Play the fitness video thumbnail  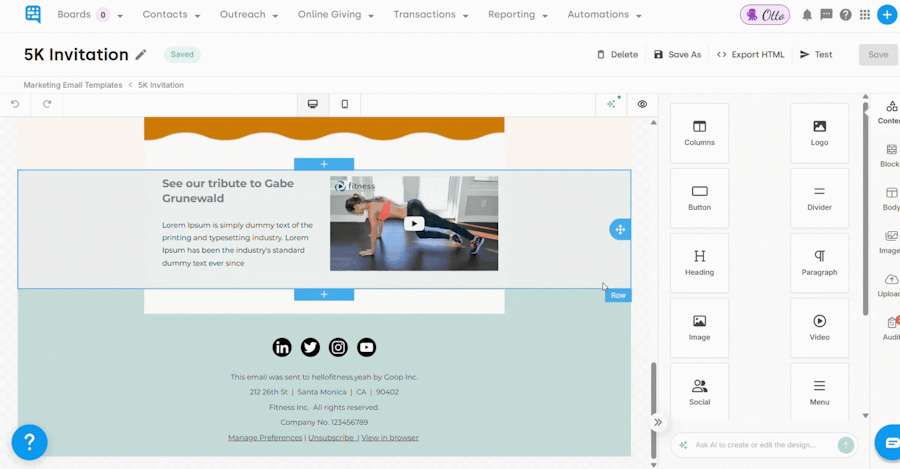tap(414, 223)
